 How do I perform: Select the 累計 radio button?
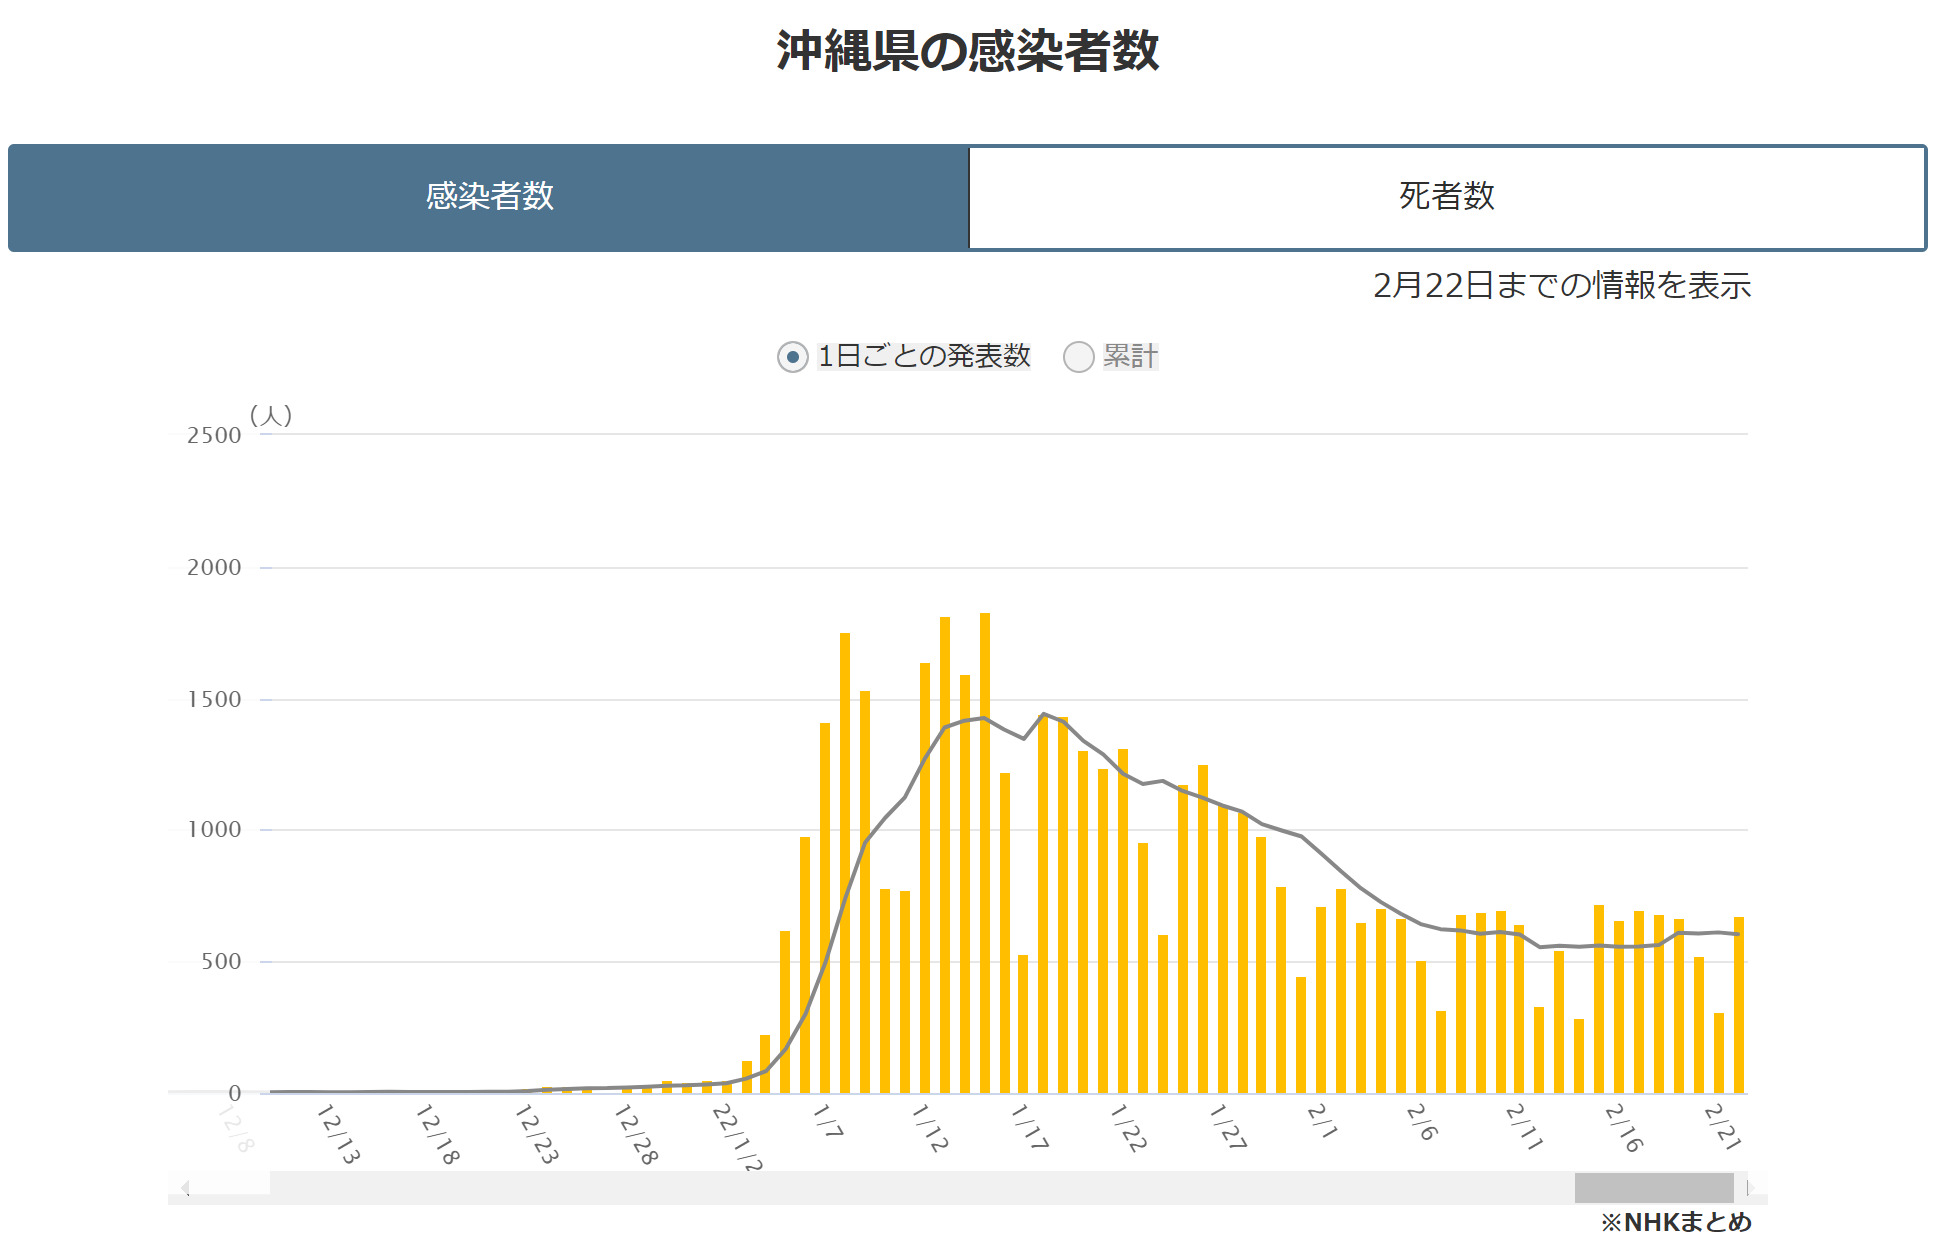pyautogui.click(x=1078, y=357)
